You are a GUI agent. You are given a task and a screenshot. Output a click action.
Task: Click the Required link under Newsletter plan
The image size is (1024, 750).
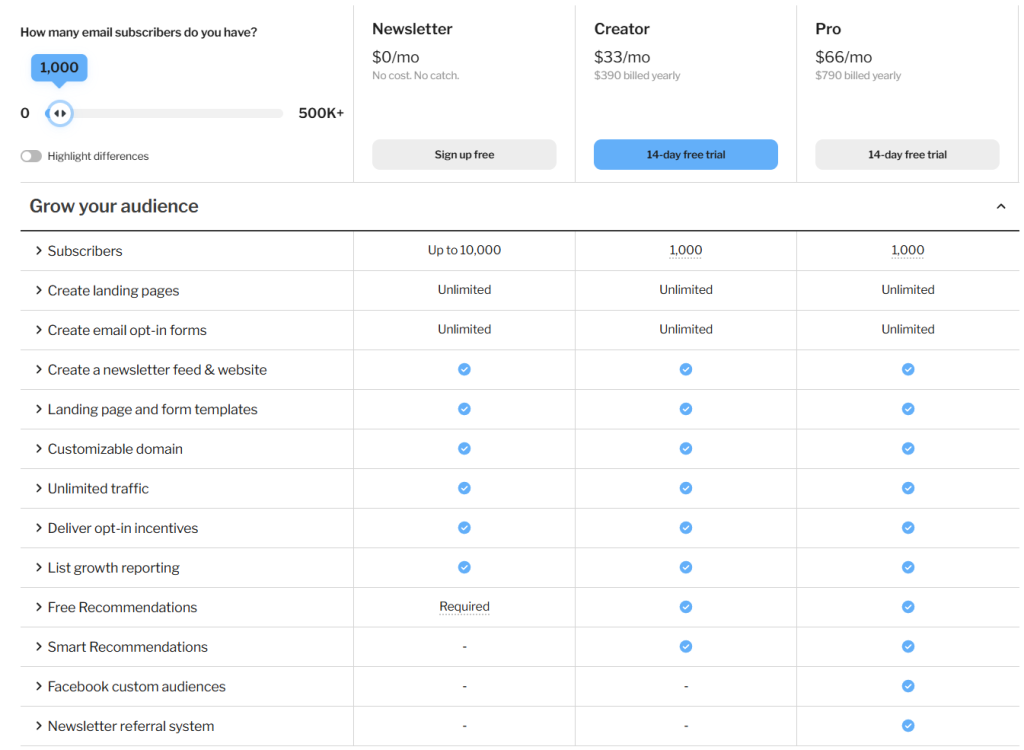point(464,607)
